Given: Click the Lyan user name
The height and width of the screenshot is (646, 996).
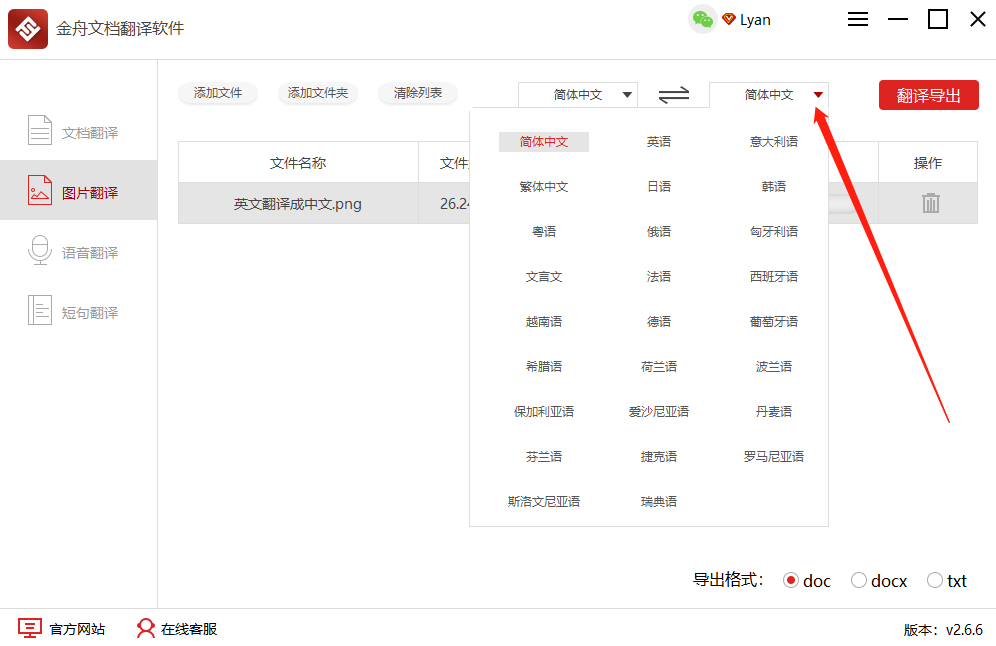Looking at the screenshot, I should click(755, 20).
